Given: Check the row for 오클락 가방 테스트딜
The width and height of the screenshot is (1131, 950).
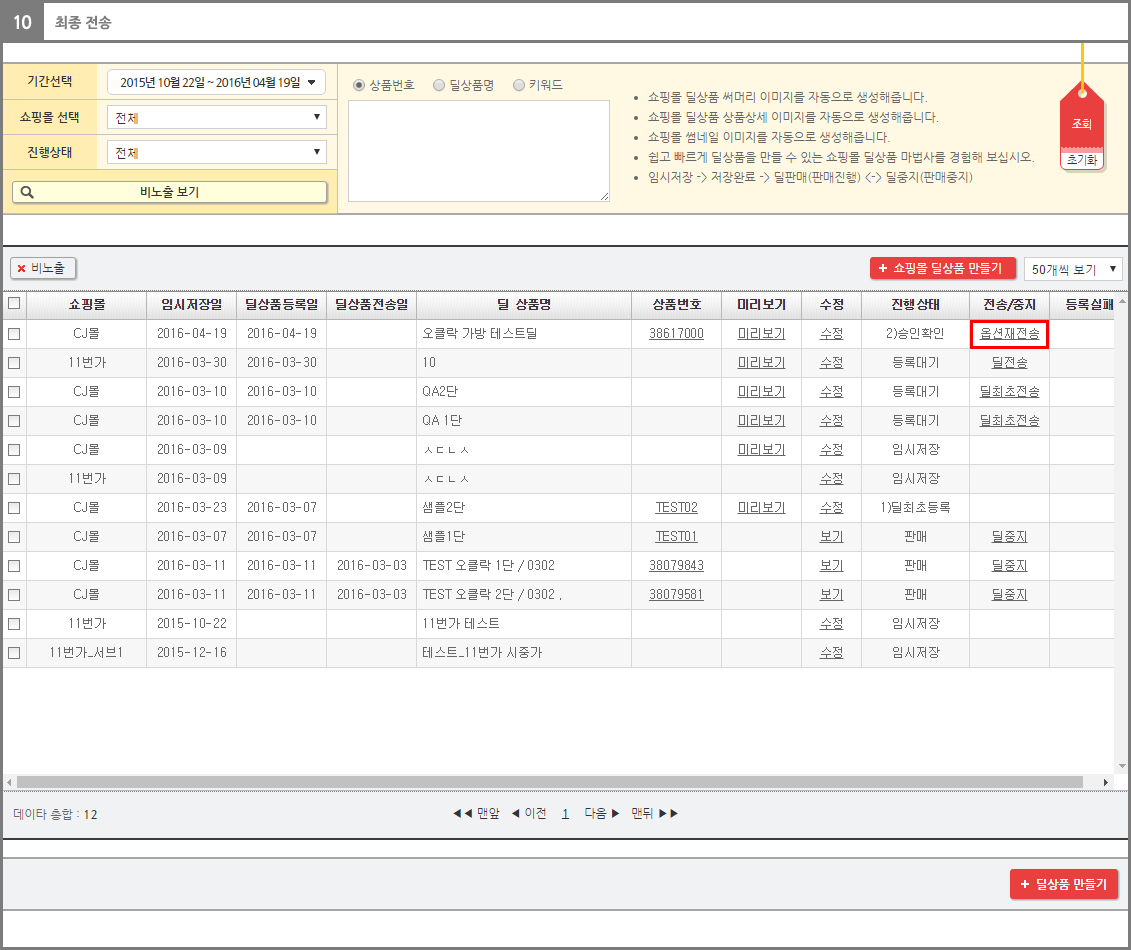Looking at the screenshot, I should click(x=14, y=334).
